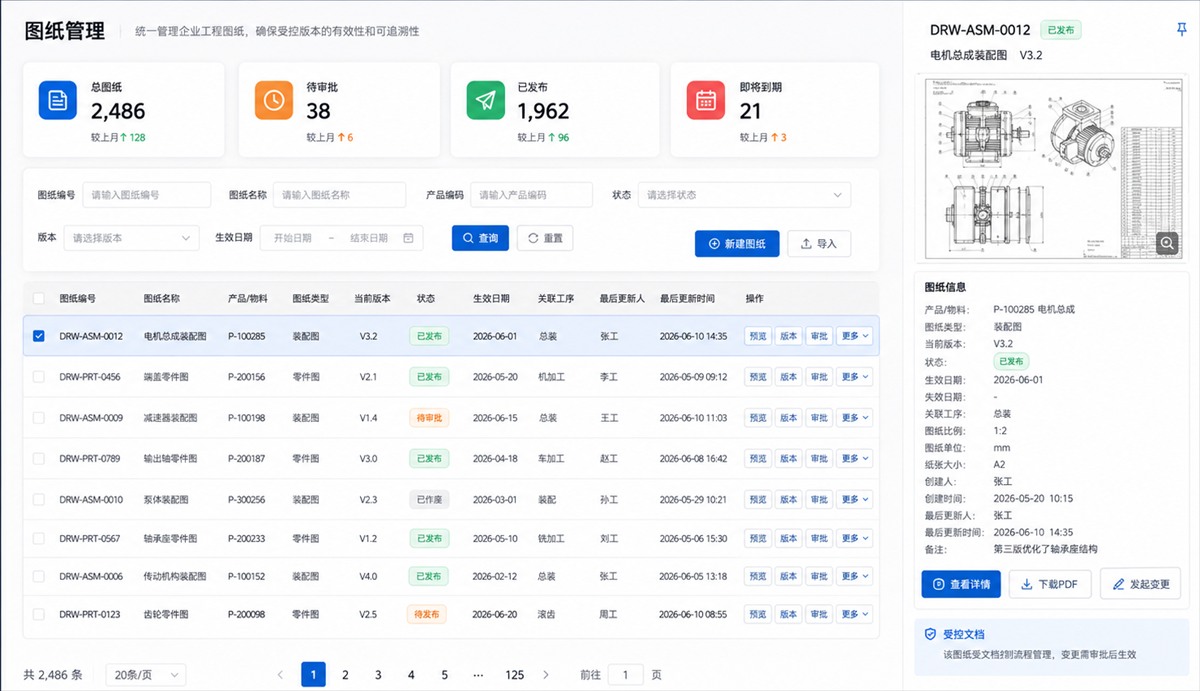Expand 更多 menu for DRW-PRT-0456
The width and height of the screenshot is (1200, 691).
coord(854,377)
